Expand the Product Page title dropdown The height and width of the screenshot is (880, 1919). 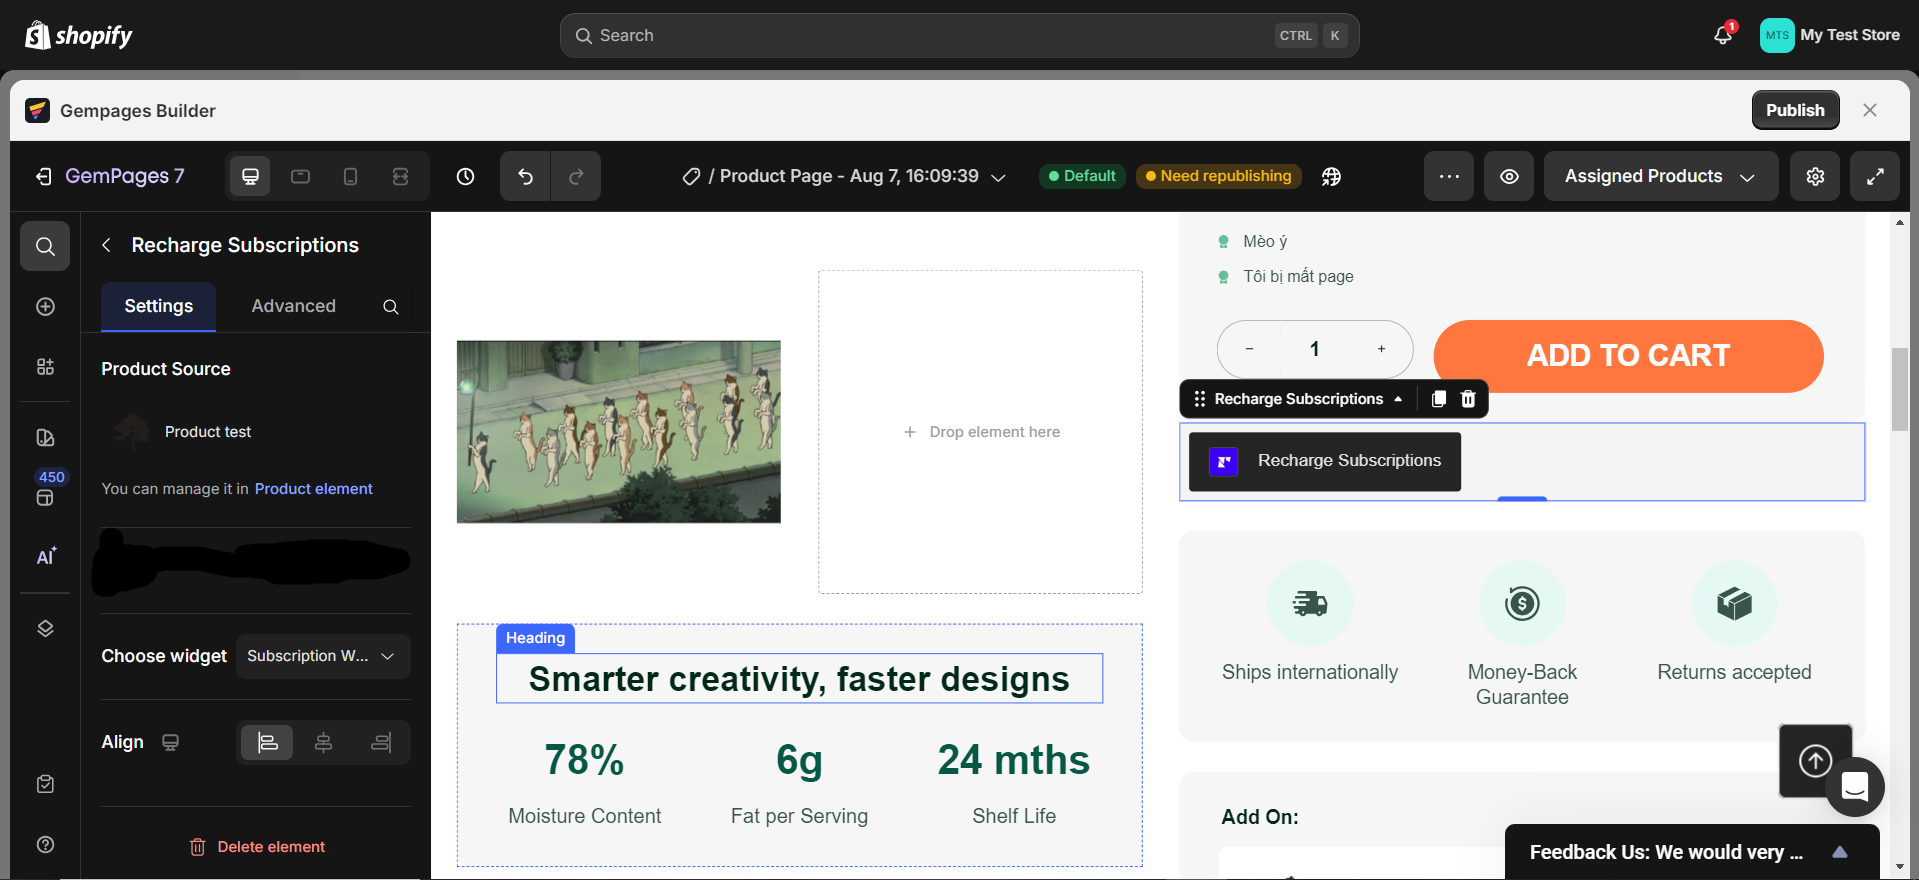coord(998,177)
